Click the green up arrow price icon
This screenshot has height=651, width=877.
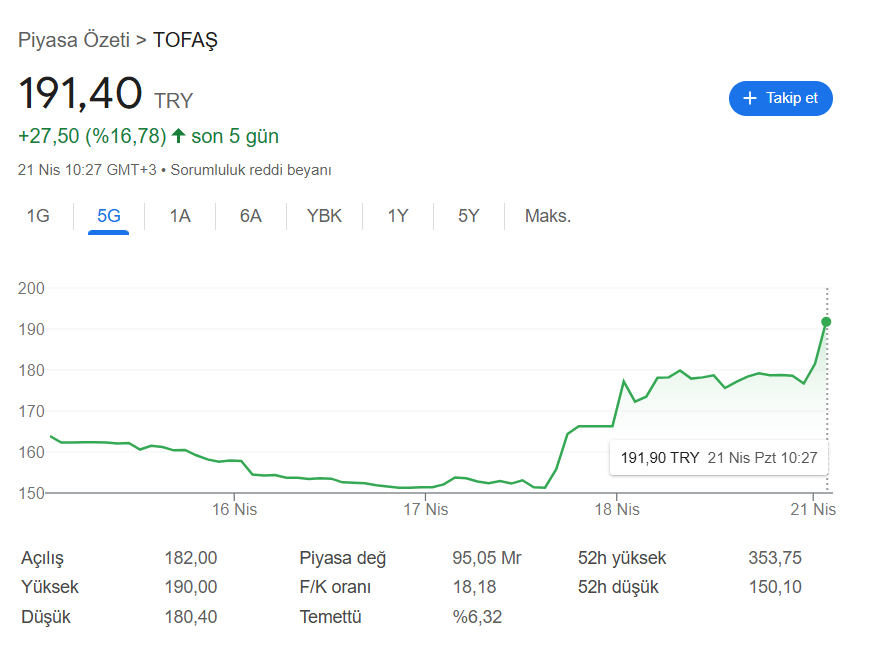click(178, 136)
